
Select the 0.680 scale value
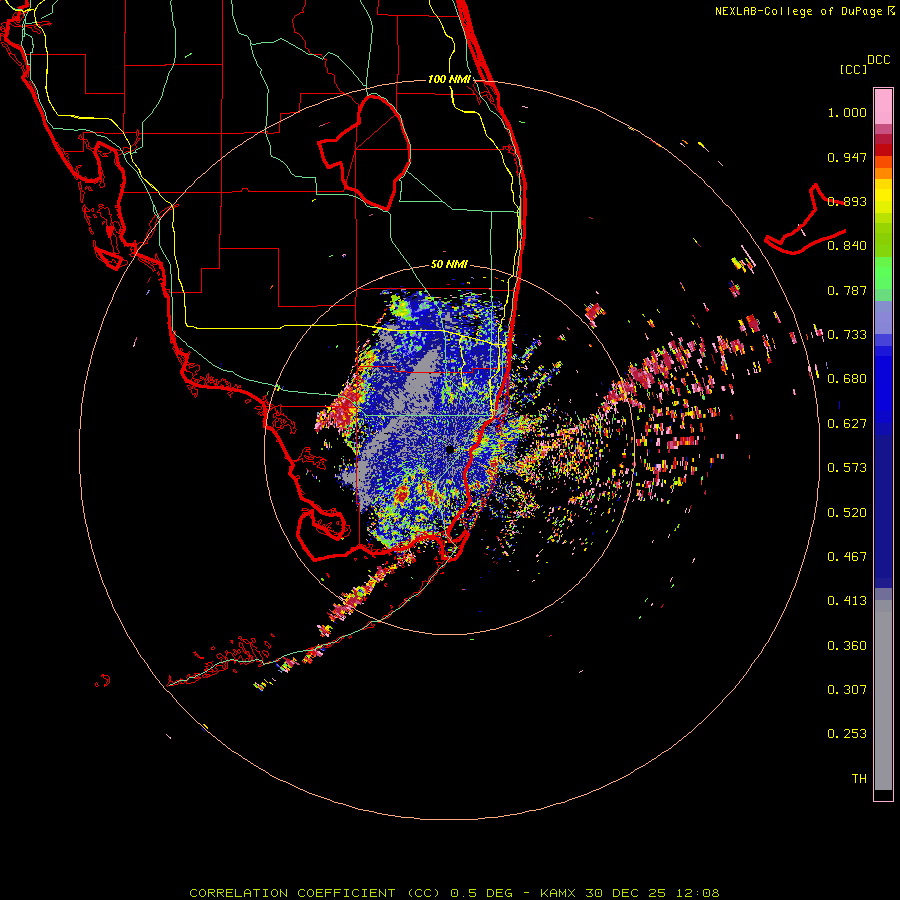847,379
